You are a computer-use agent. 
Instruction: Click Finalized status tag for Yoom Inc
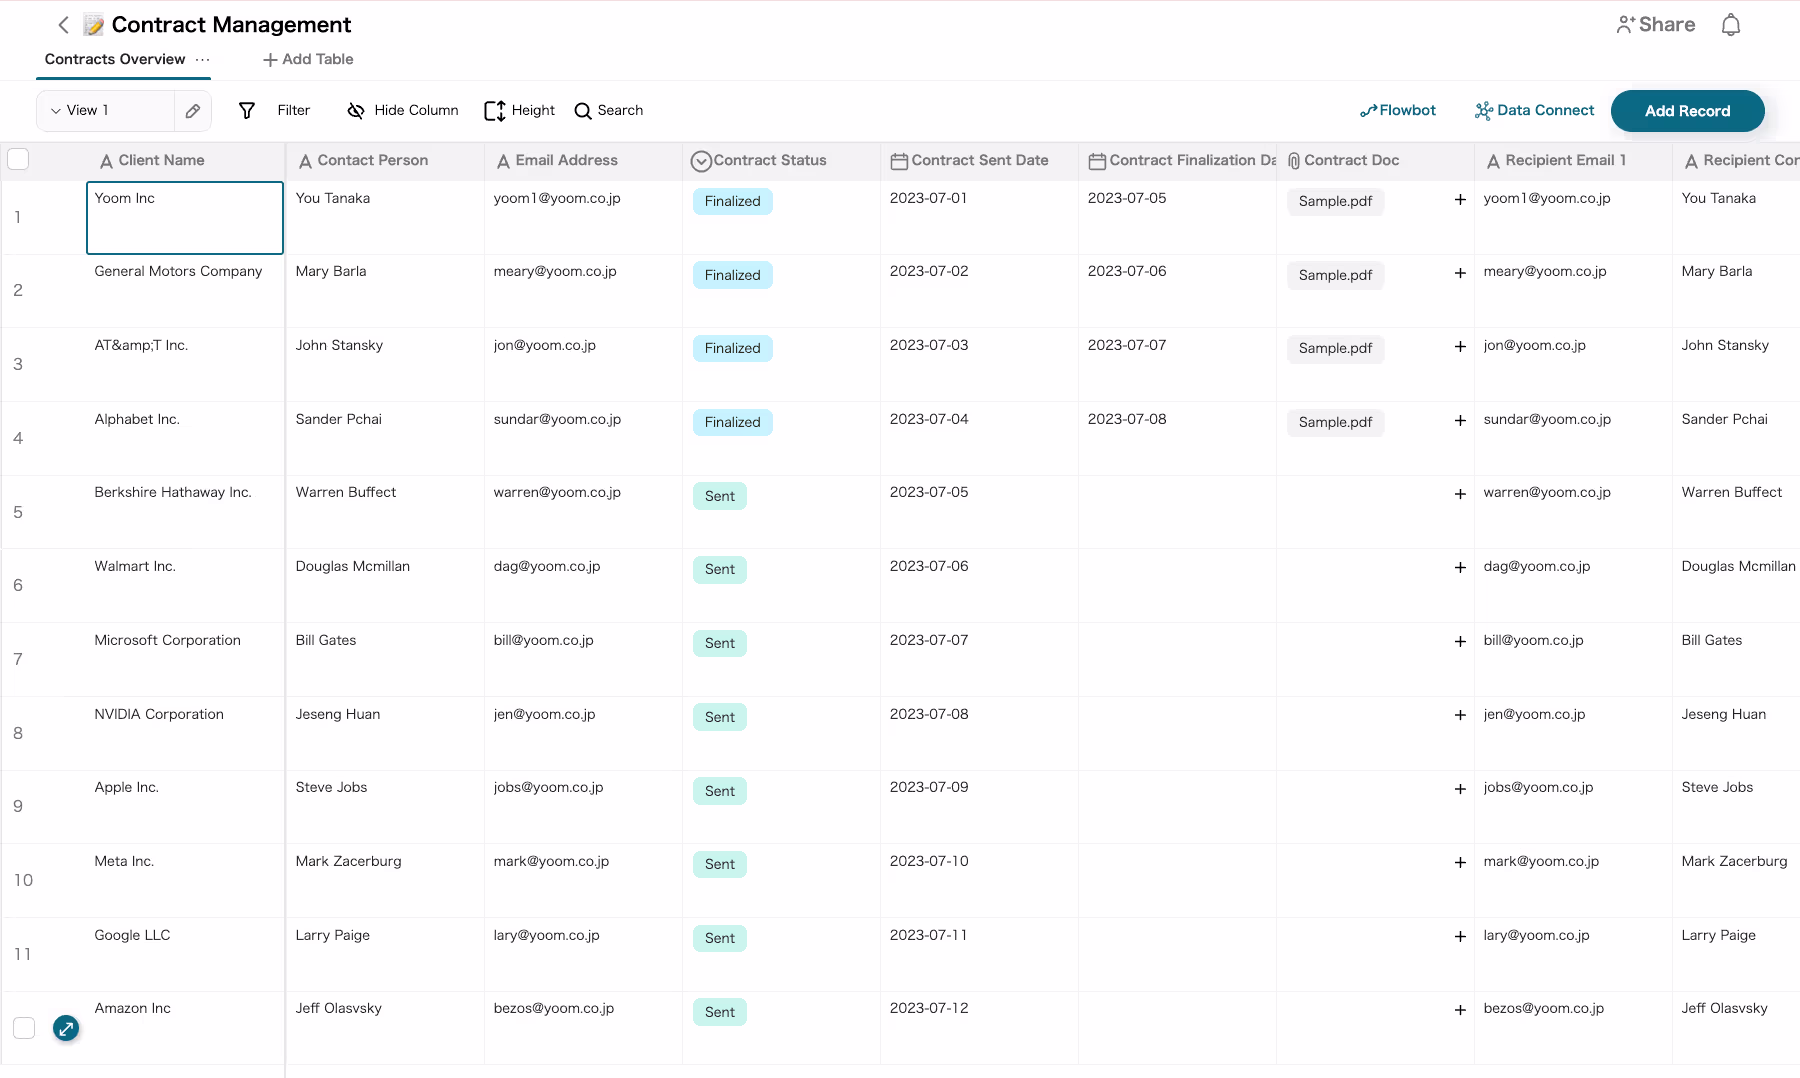[x=732, y=202]
